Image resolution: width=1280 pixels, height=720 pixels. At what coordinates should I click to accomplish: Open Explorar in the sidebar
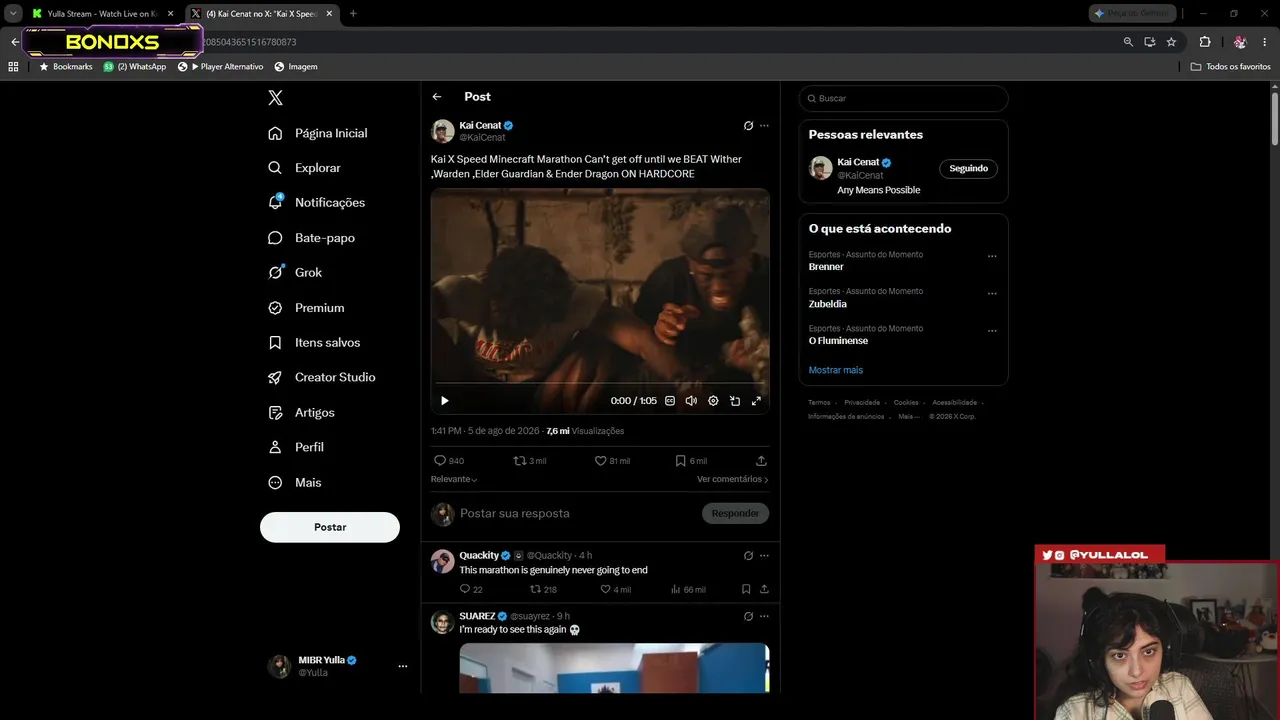pyautogui.click(x=305, y=168)
